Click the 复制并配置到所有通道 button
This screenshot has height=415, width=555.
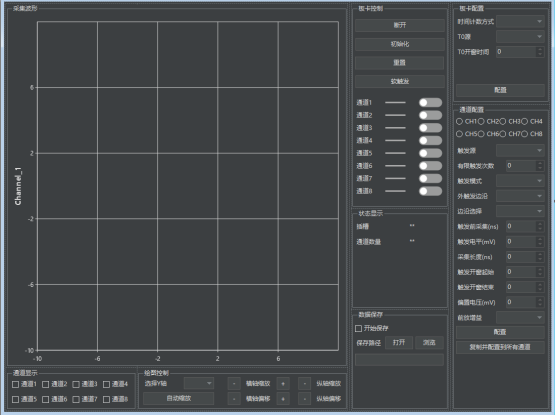500,347
